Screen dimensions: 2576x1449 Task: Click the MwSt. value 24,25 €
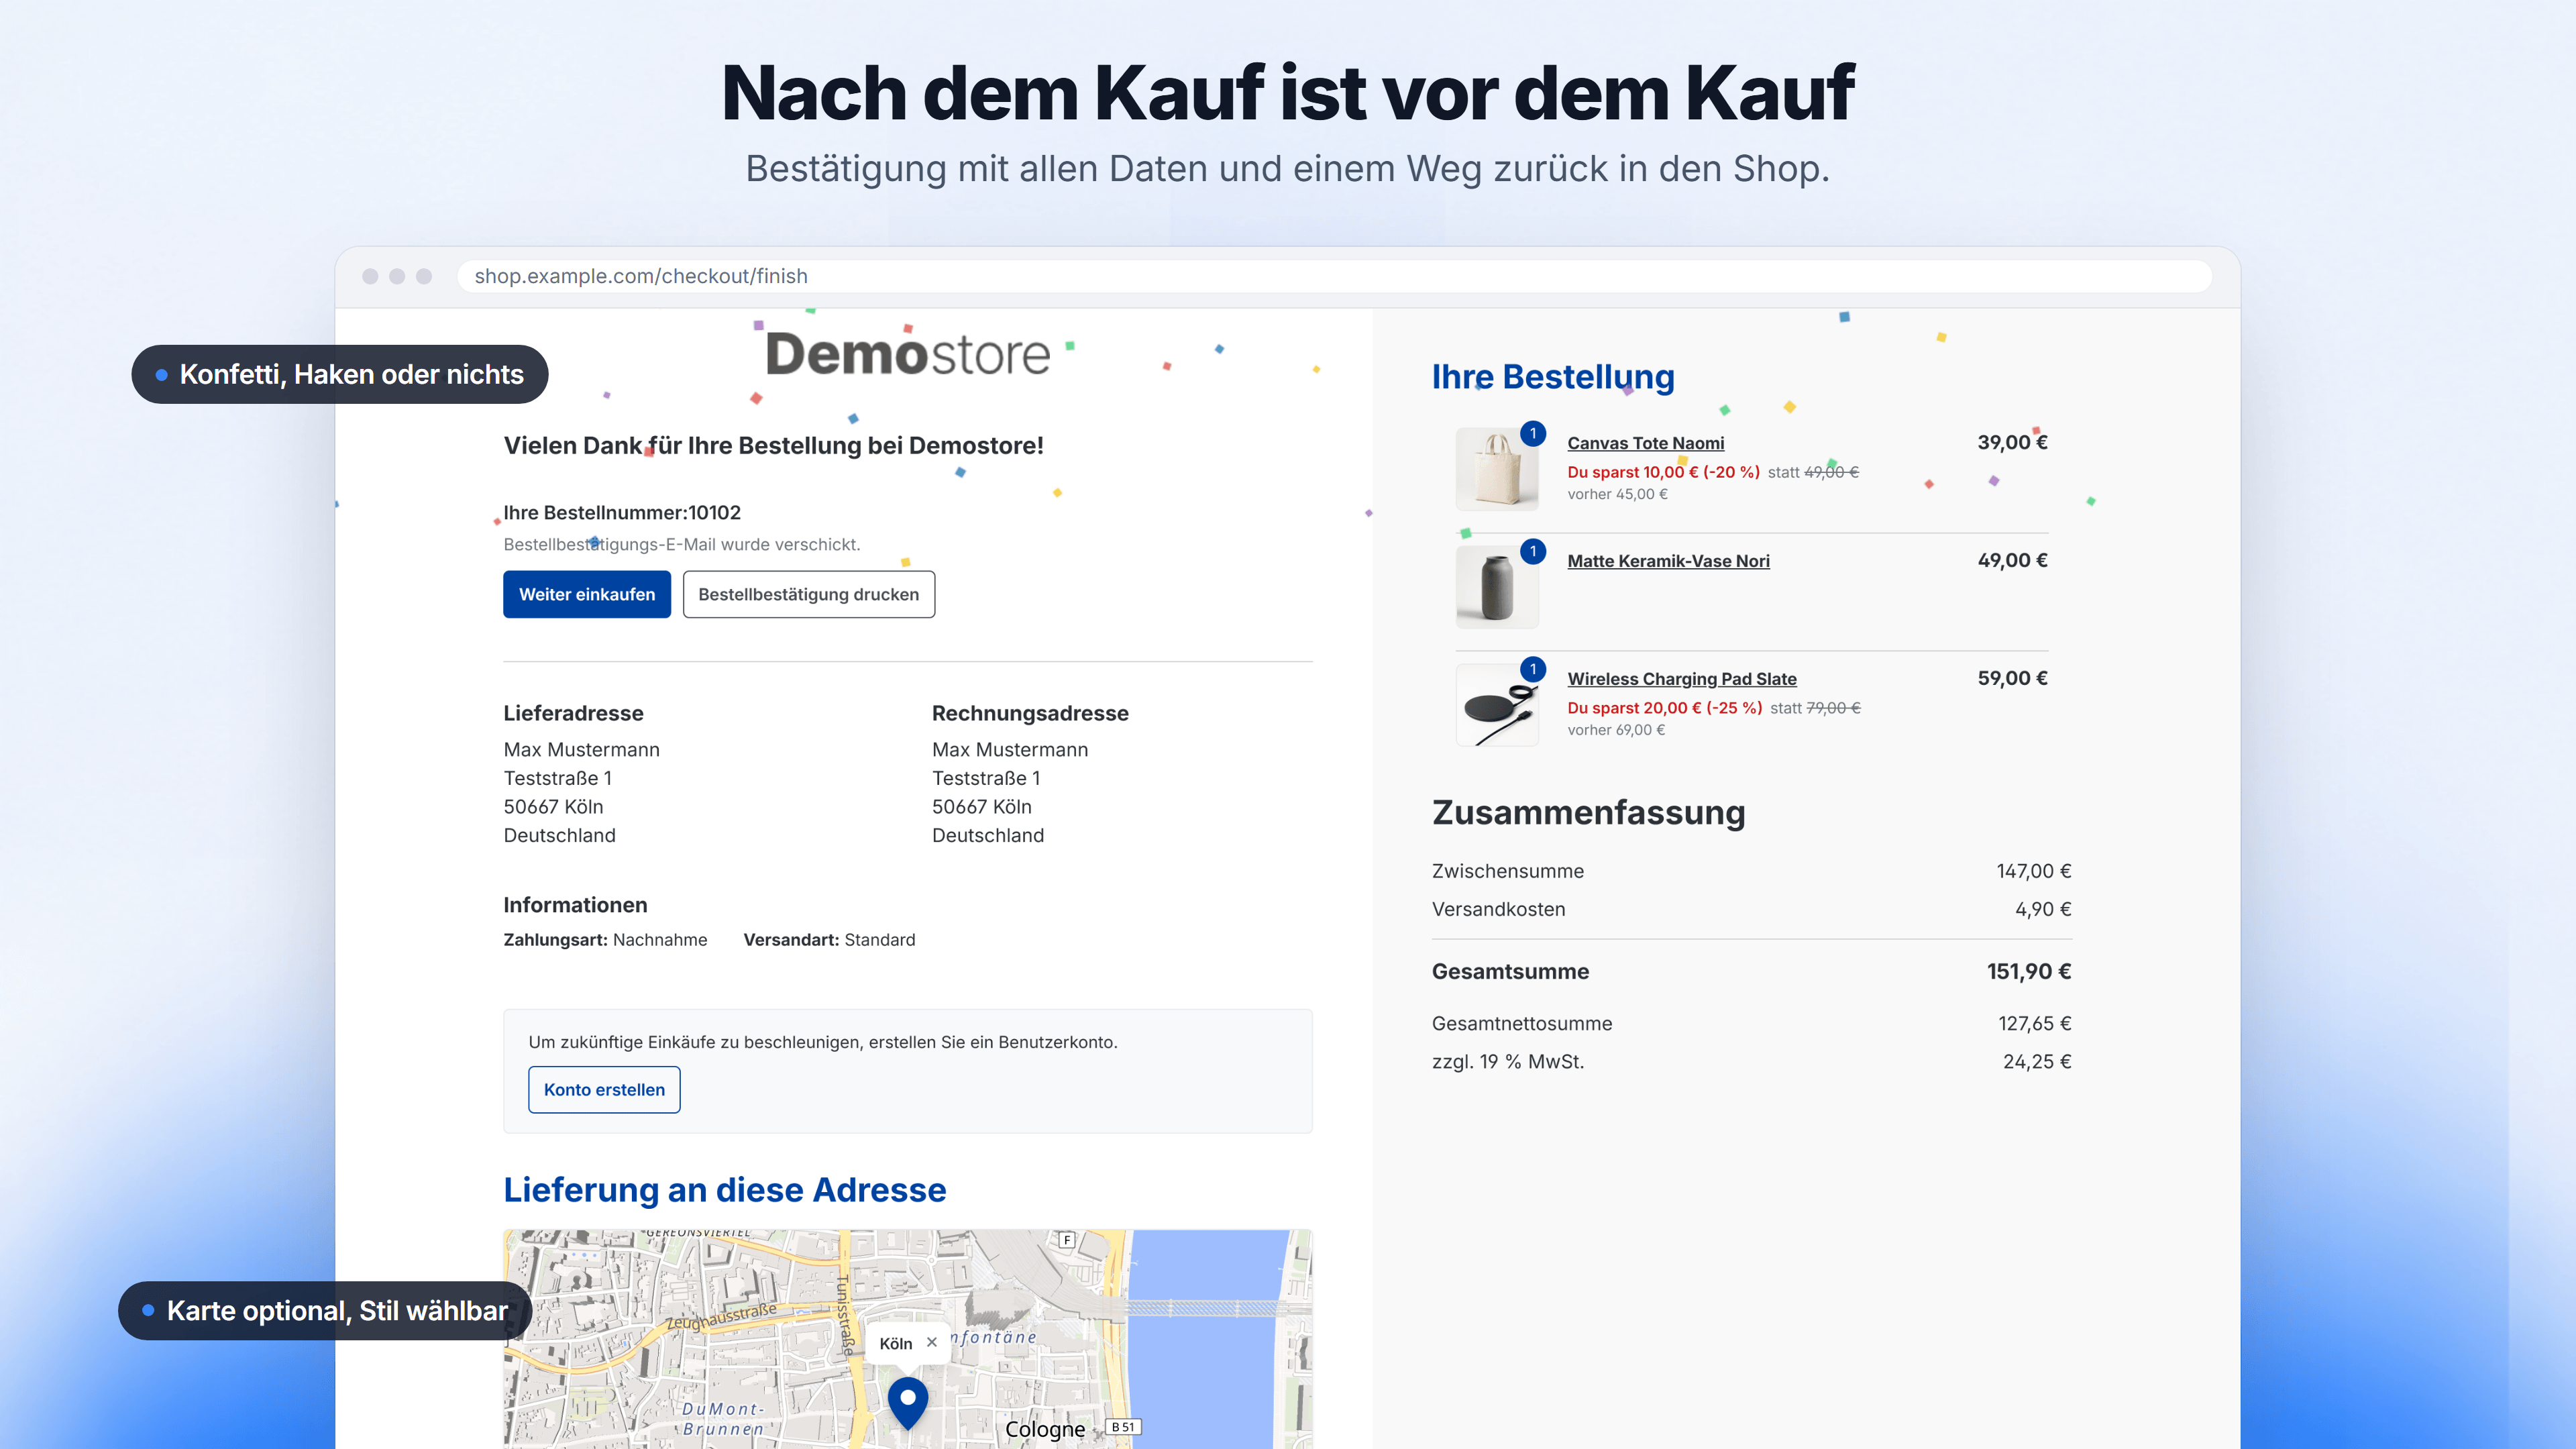[x=2037, y=1062]
